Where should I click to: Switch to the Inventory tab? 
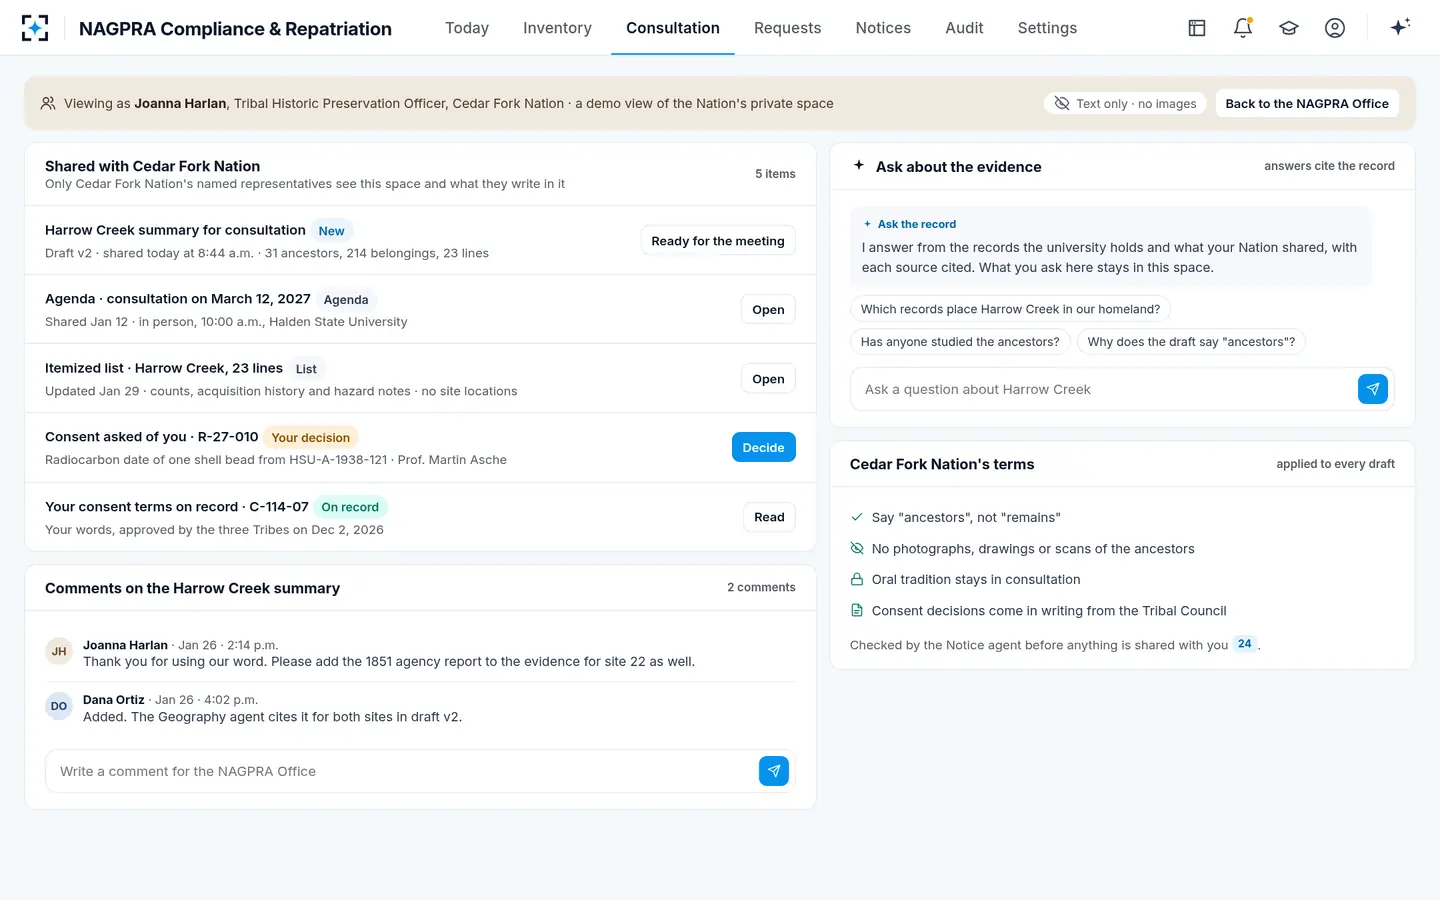pos(557,28)
